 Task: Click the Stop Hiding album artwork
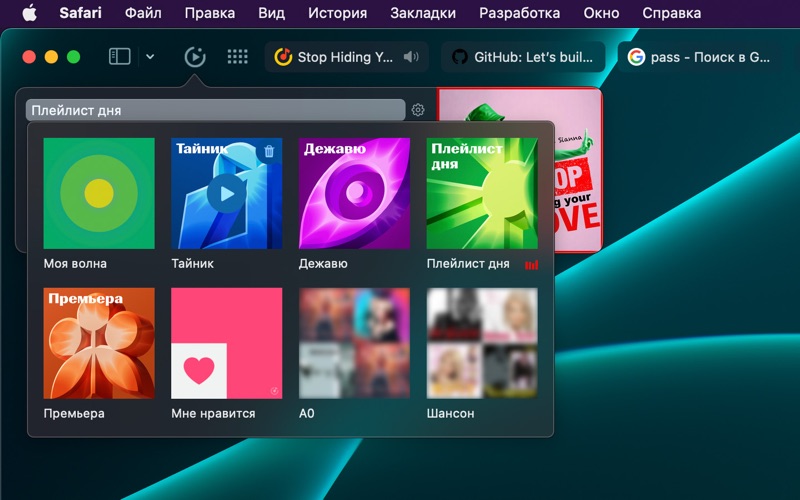pos(578,170)
